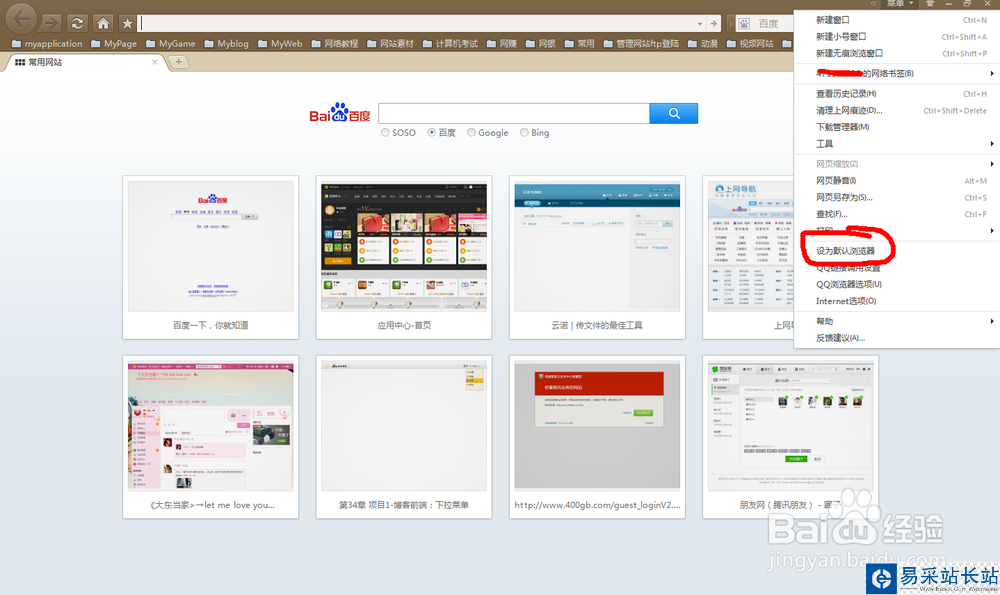Expand the 网页缩放(Z) submenu
Image resolution: width=1000 pixels, height=595 pixels.
897,164
